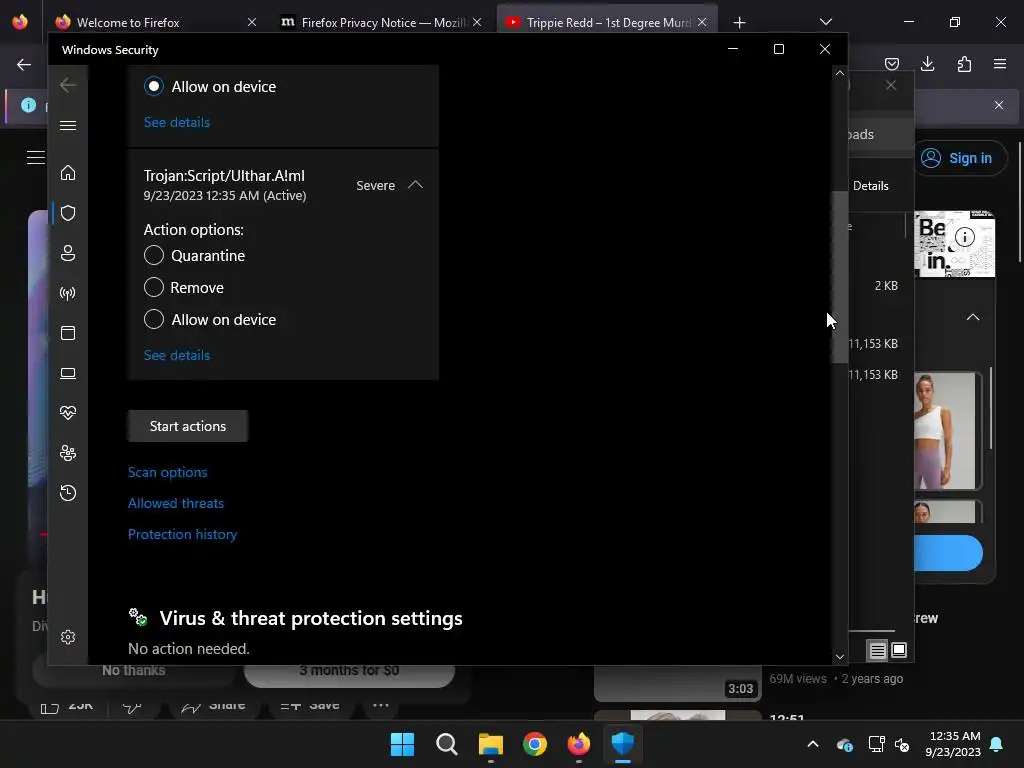Select Windows Security taskbar icon
The width and height of the screenshot is (1024, 768).
[x=623, y=744]
